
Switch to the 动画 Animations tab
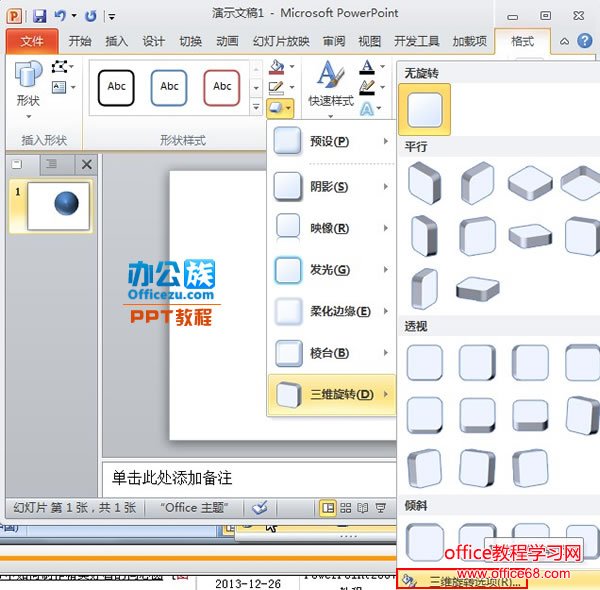(x=227, y=41)
